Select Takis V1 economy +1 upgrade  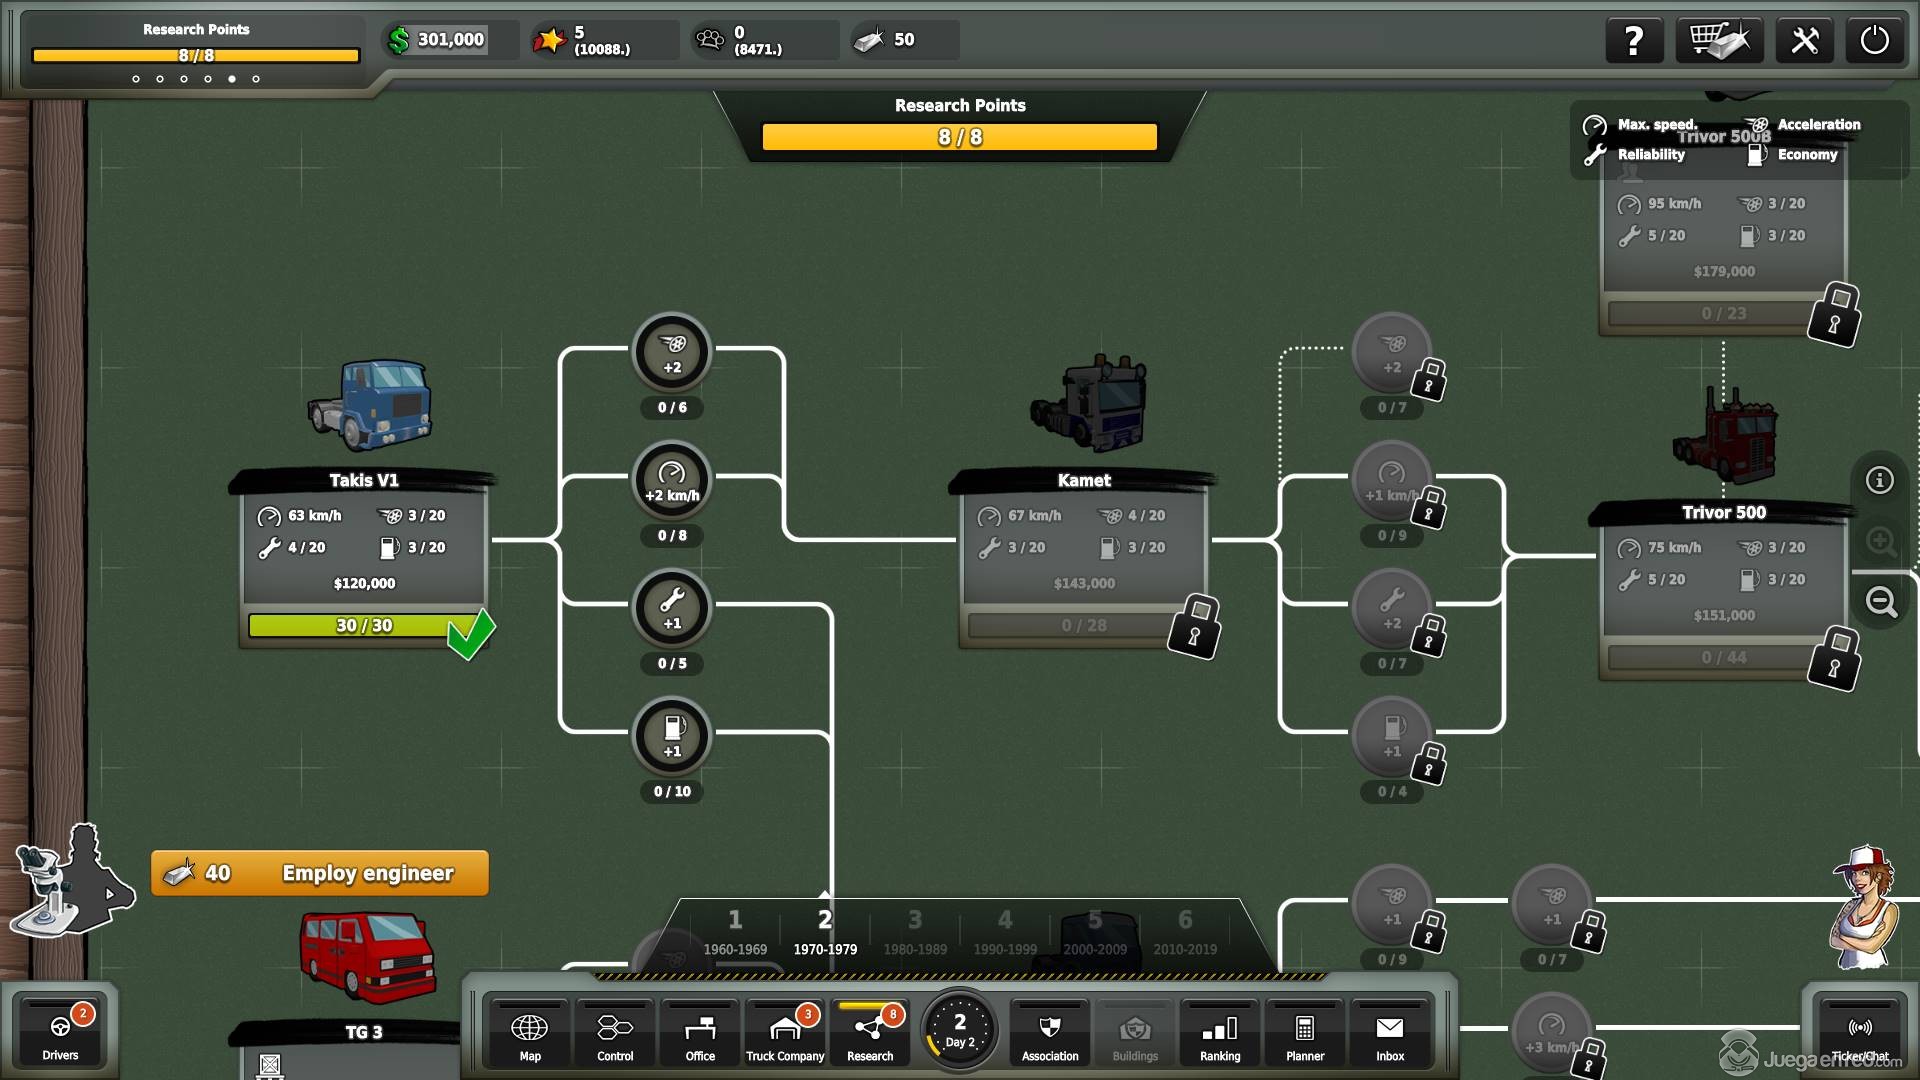click(x=672, y=736)
